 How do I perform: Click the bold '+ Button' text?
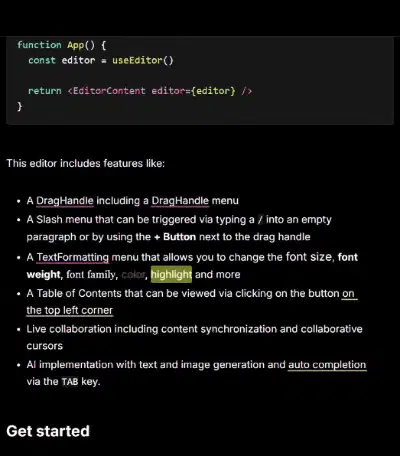point(175,237)
